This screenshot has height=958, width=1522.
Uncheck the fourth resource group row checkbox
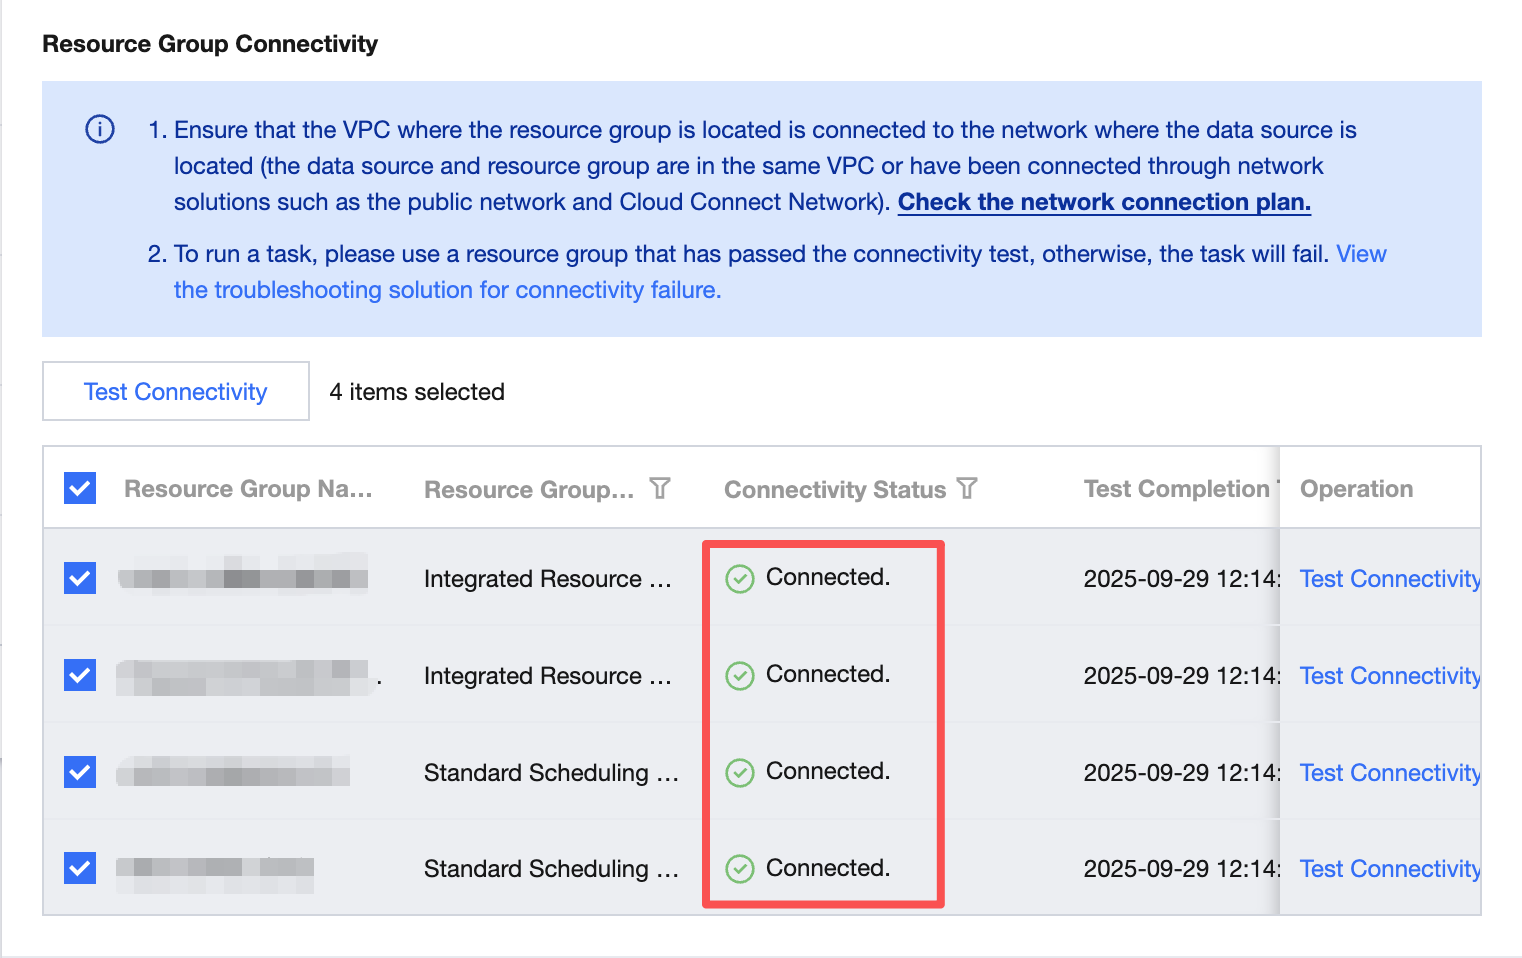coord(80,868)
